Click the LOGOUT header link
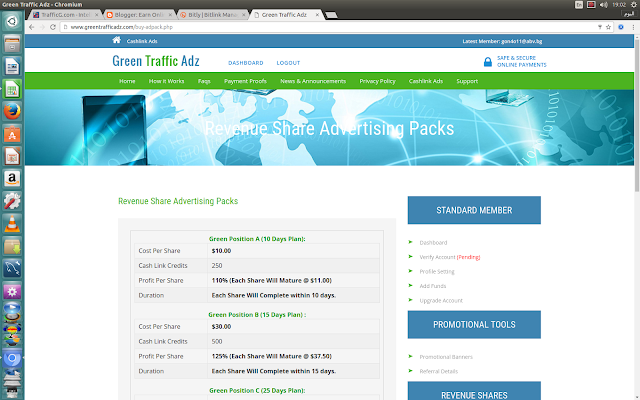The image size is (640, 400). click(288, 63)
